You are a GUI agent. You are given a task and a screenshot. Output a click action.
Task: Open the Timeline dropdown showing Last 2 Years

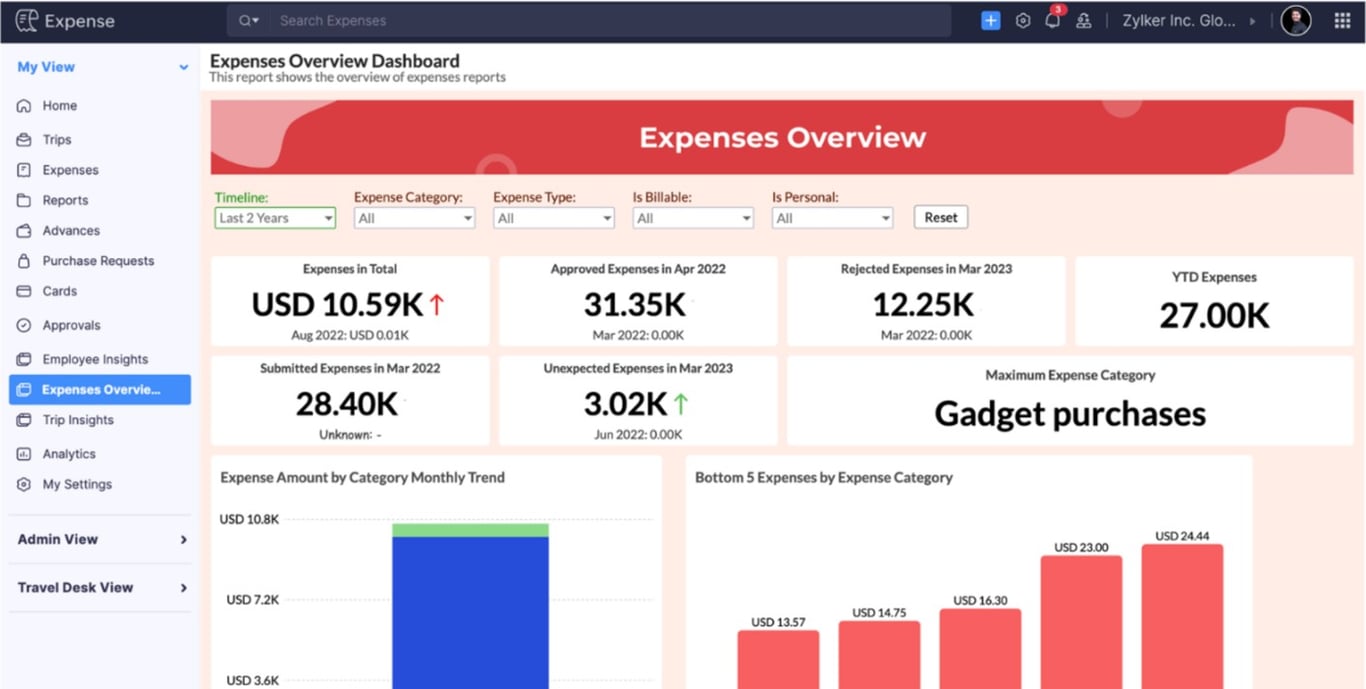[274, 217]
